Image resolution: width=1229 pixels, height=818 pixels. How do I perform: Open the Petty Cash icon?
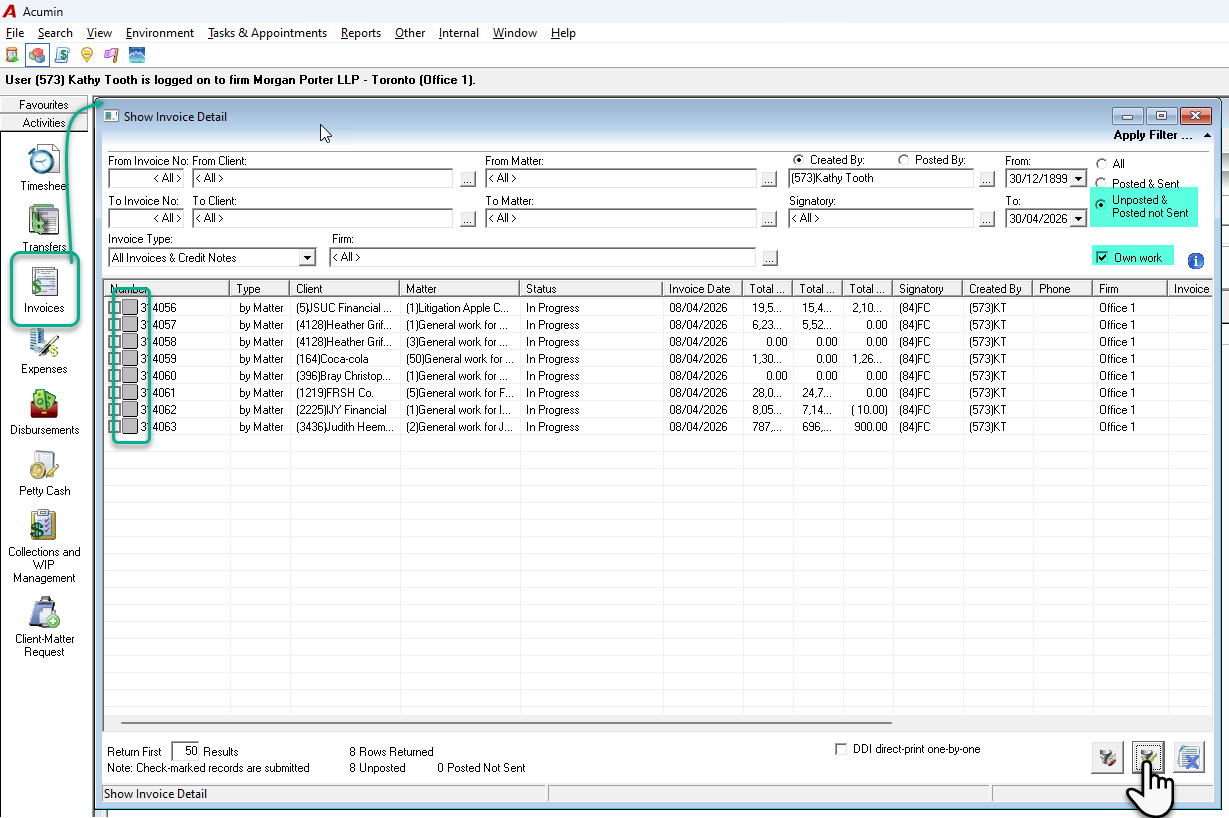point(44,466)
